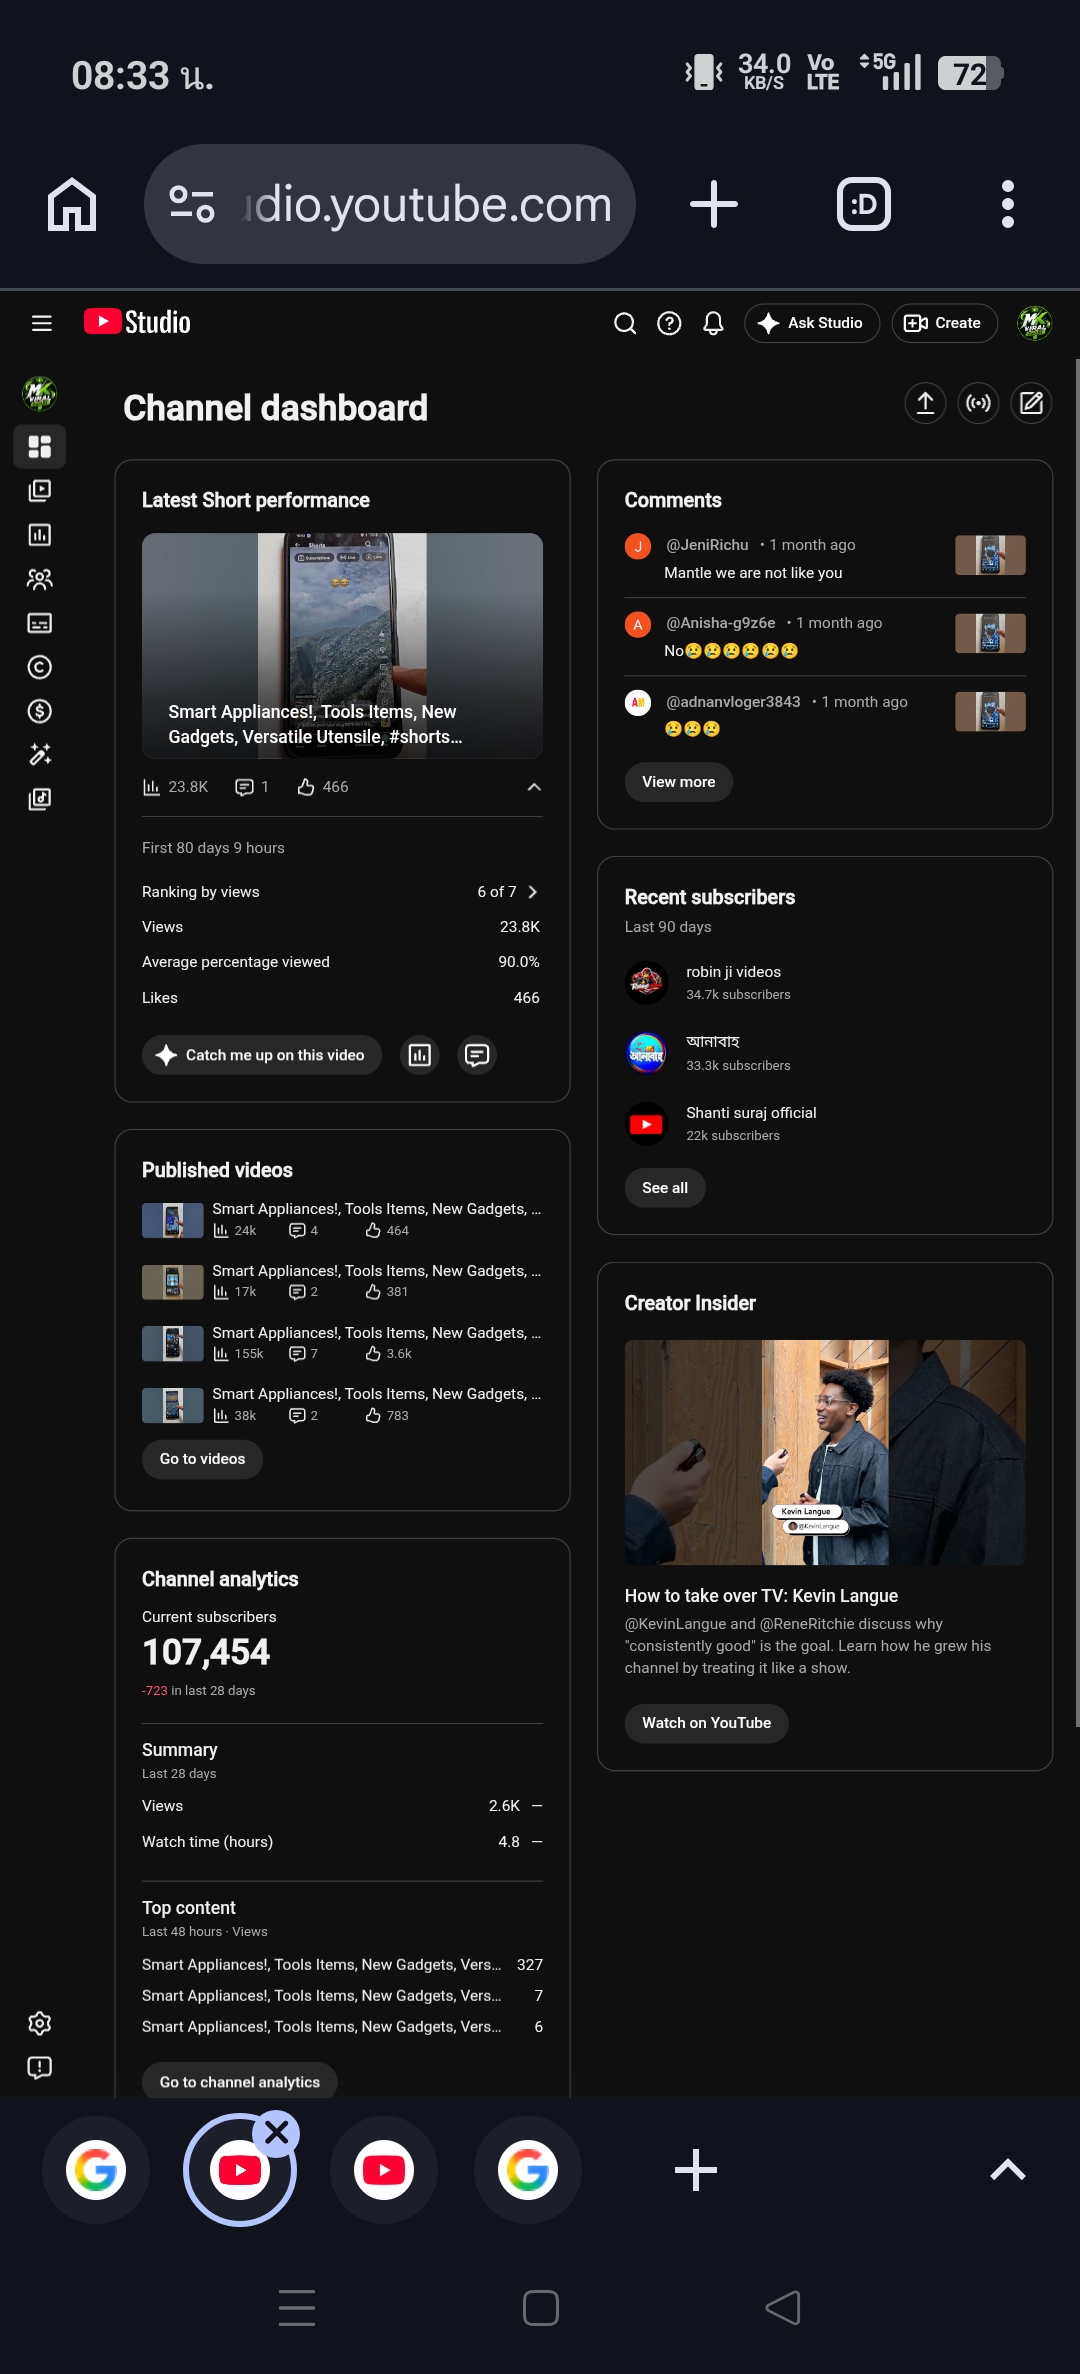Open Audio library in the sidebar
The width and height of the screenshot is (1080, 2374).
click(x=40, y=799)
